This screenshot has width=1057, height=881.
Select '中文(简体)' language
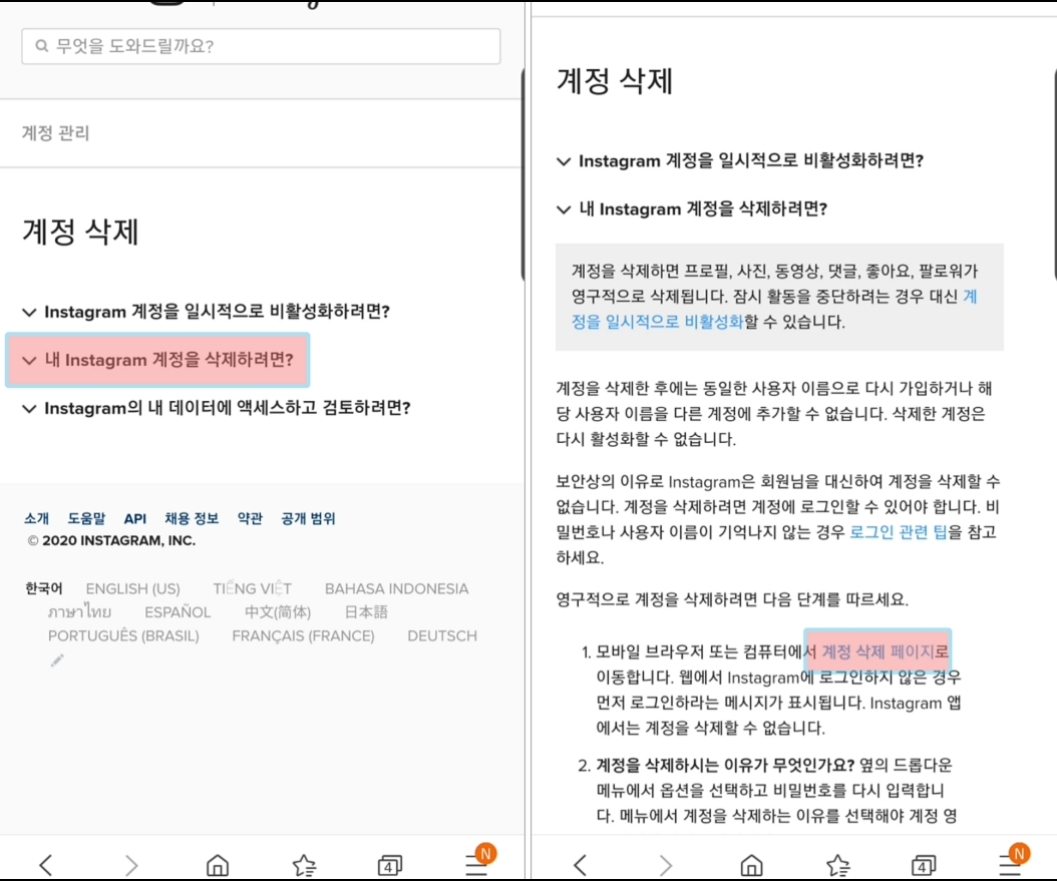pyautogui.click(x=277, y=612)
